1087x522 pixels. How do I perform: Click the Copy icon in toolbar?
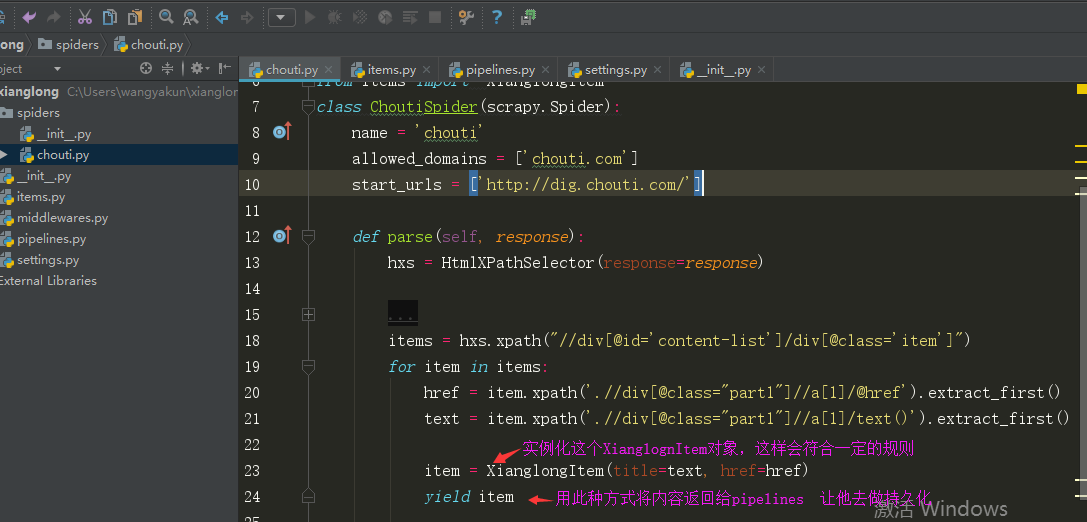click(109, 17)
